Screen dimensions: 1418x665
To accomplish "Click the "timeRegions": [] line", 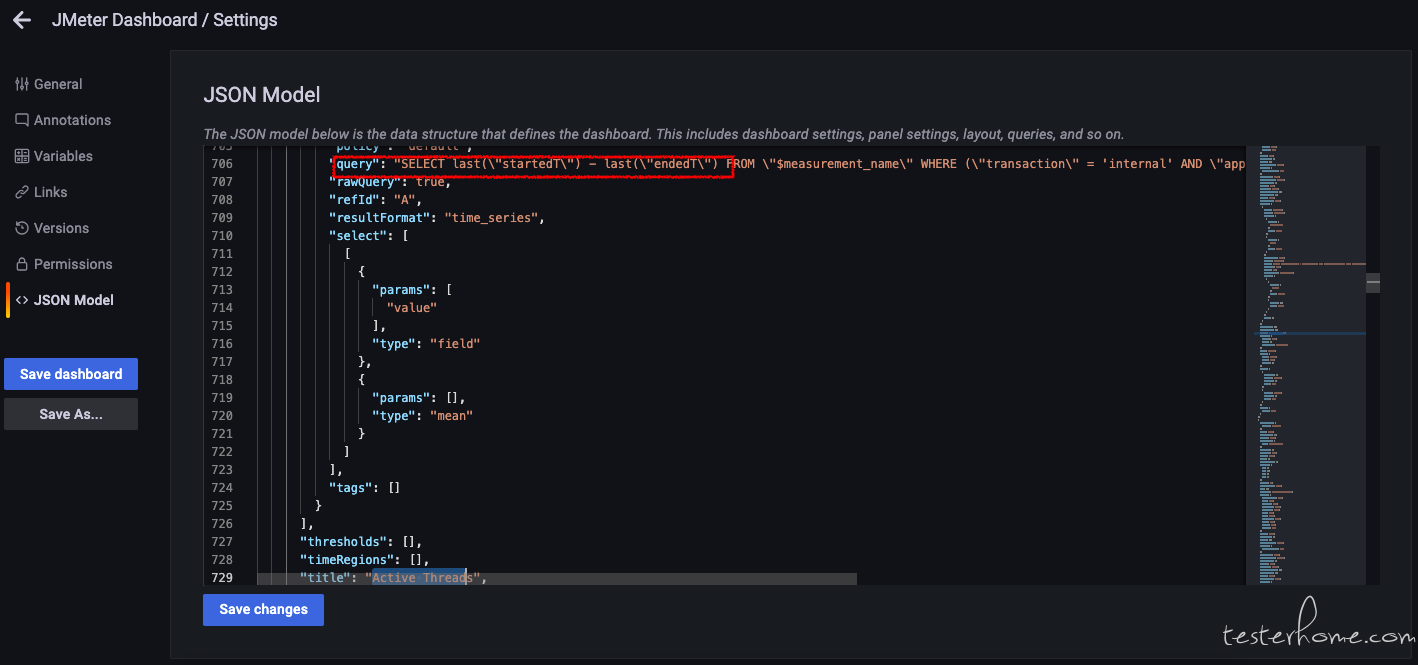I will click(x=364, y=559).
